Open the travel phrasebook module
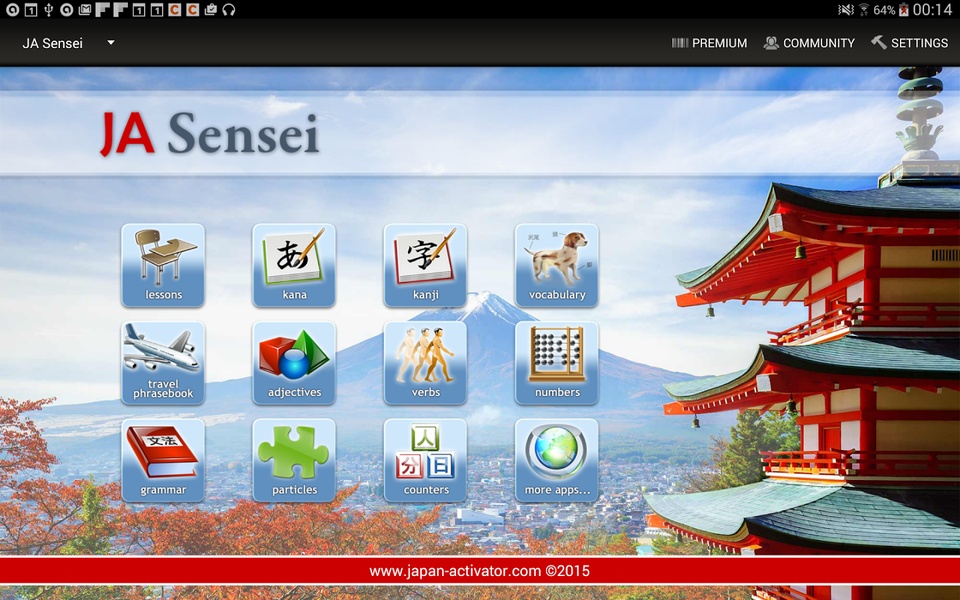 tap(163, 363)
